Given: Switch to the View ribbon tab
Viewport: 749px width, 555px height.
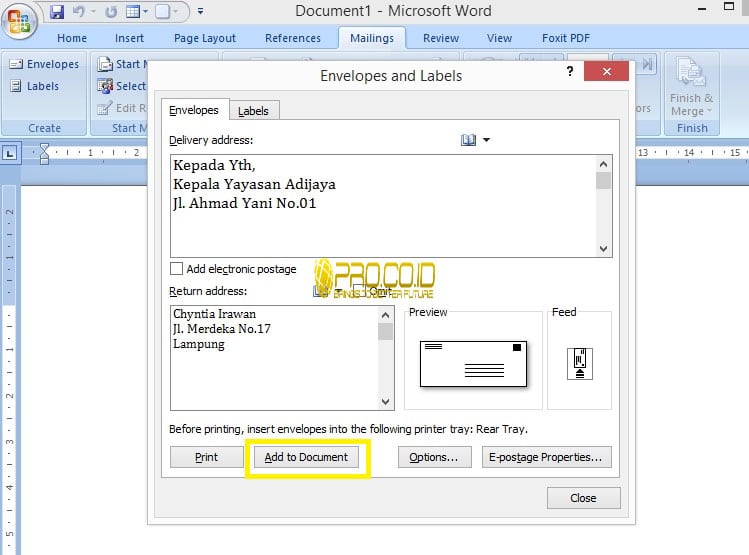Looking at the screenshot, I should 500,38.
